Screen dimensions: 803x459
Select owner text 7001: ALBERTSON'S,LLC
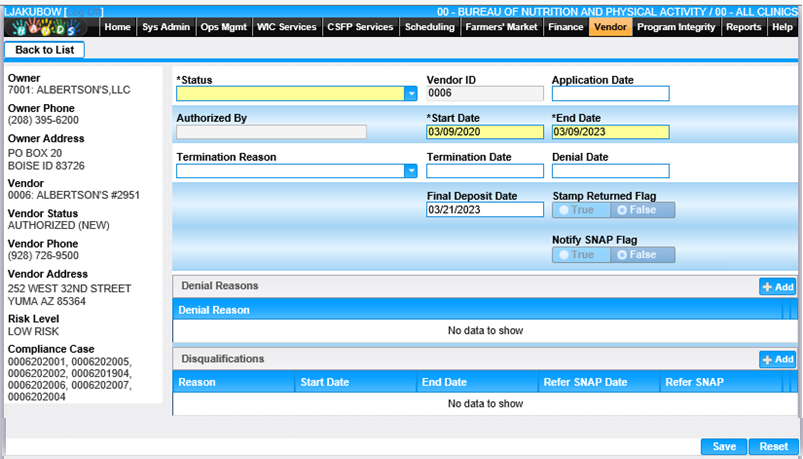[x=69, y=90]
